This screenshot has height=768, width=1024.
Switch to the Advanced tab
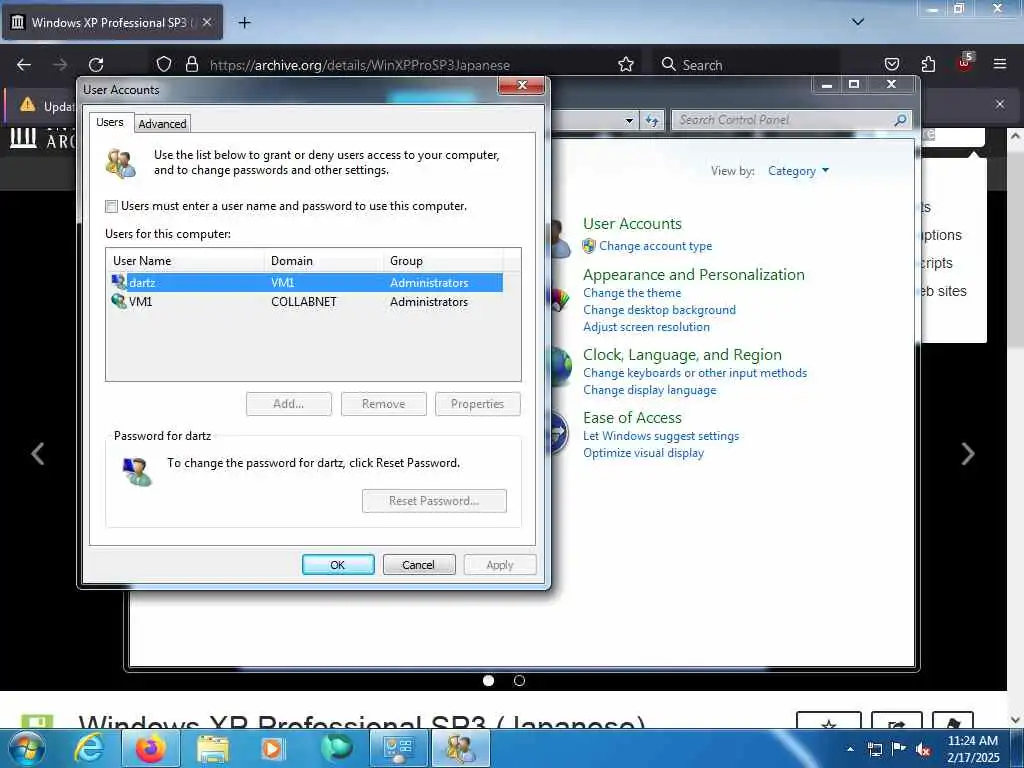coord(162,124)
